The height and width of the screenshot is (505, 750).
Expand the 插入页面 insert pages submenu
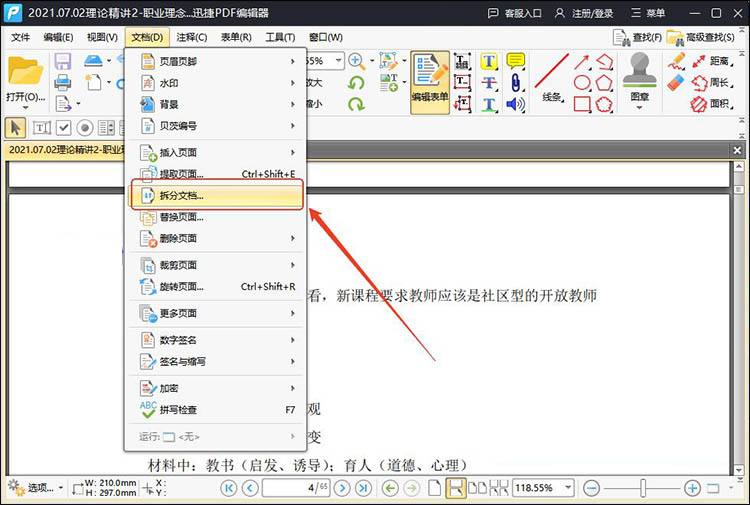(x=216, y=153)
